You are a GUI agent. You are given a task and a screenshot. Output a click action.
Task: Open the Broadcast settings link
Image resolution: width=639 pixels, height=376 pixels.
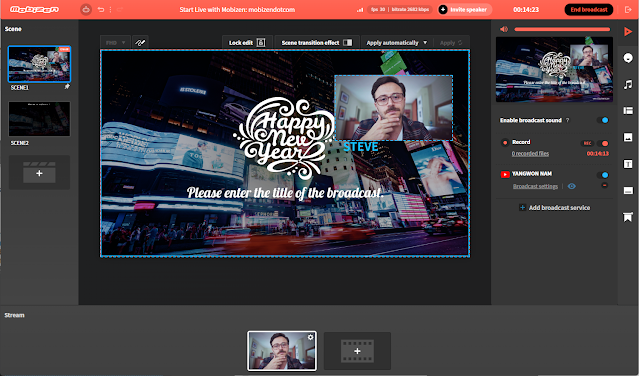(x=535, y=186)
